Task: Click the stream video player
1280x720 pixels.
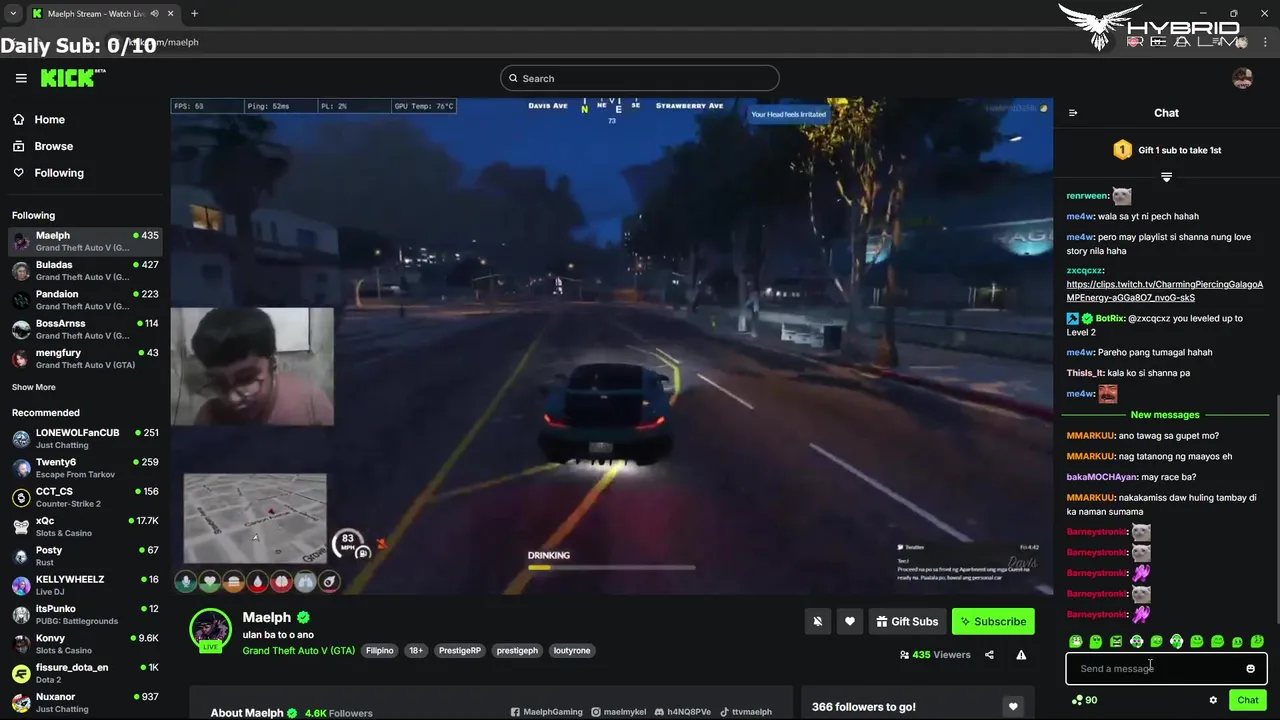Action: [611, 345]
